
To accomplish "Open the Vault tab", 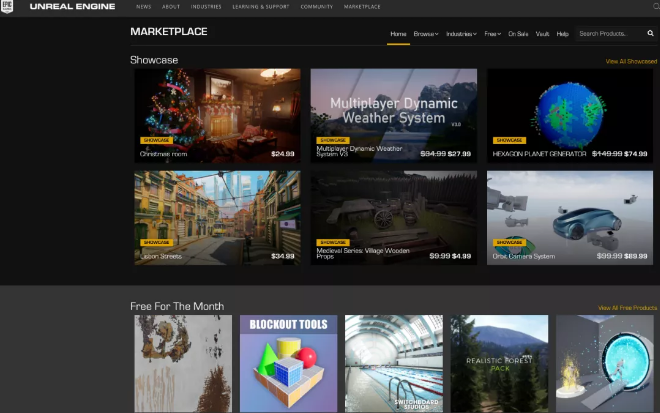I will point(542,34).
